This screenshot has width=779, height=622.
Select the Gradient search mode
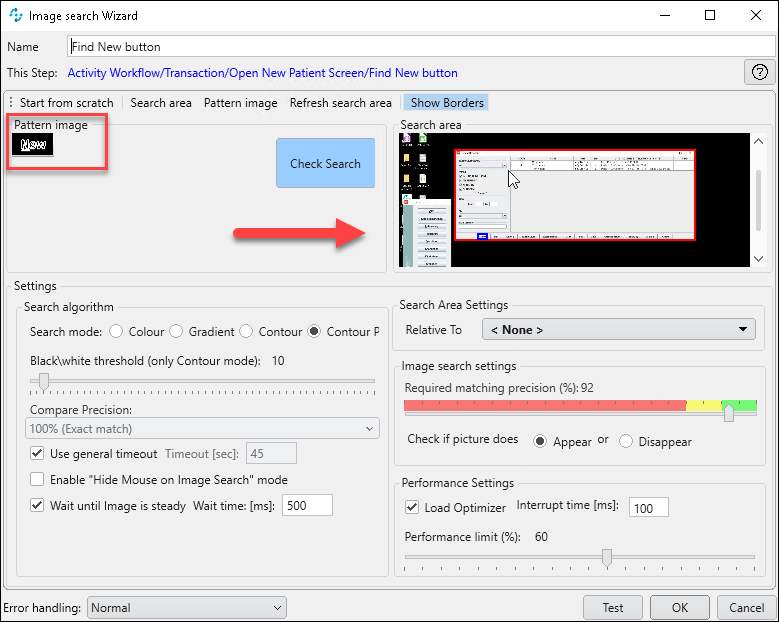(177, 332)
